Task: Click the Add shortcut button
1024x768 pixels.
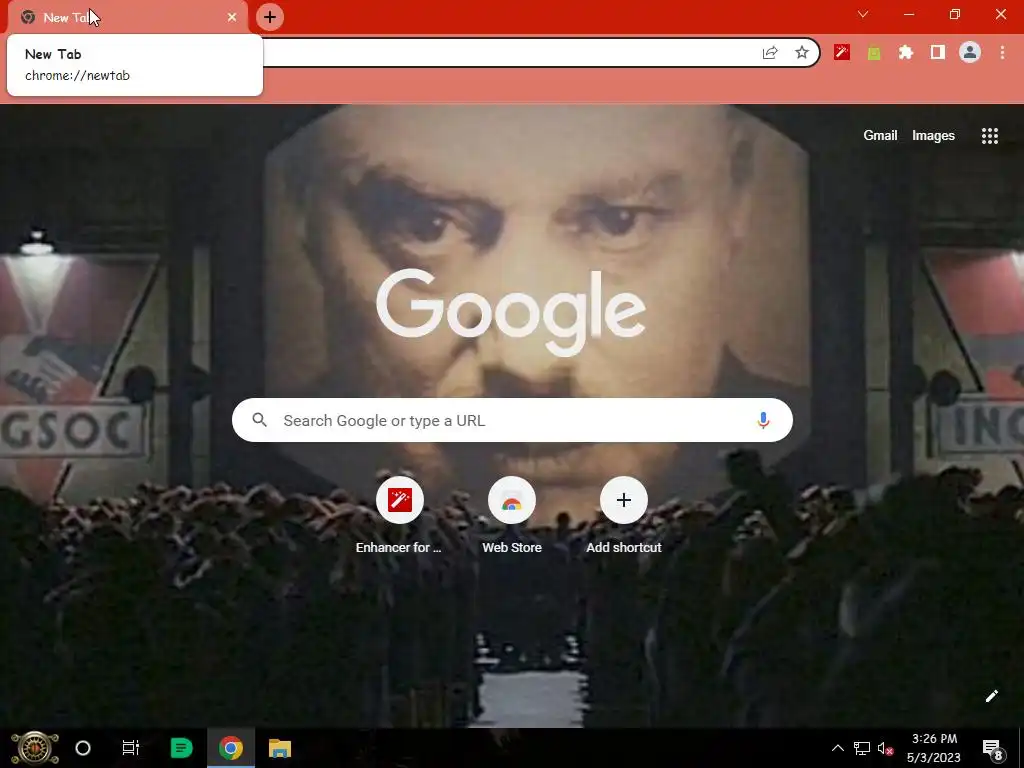Action: [x=624, y=516]
